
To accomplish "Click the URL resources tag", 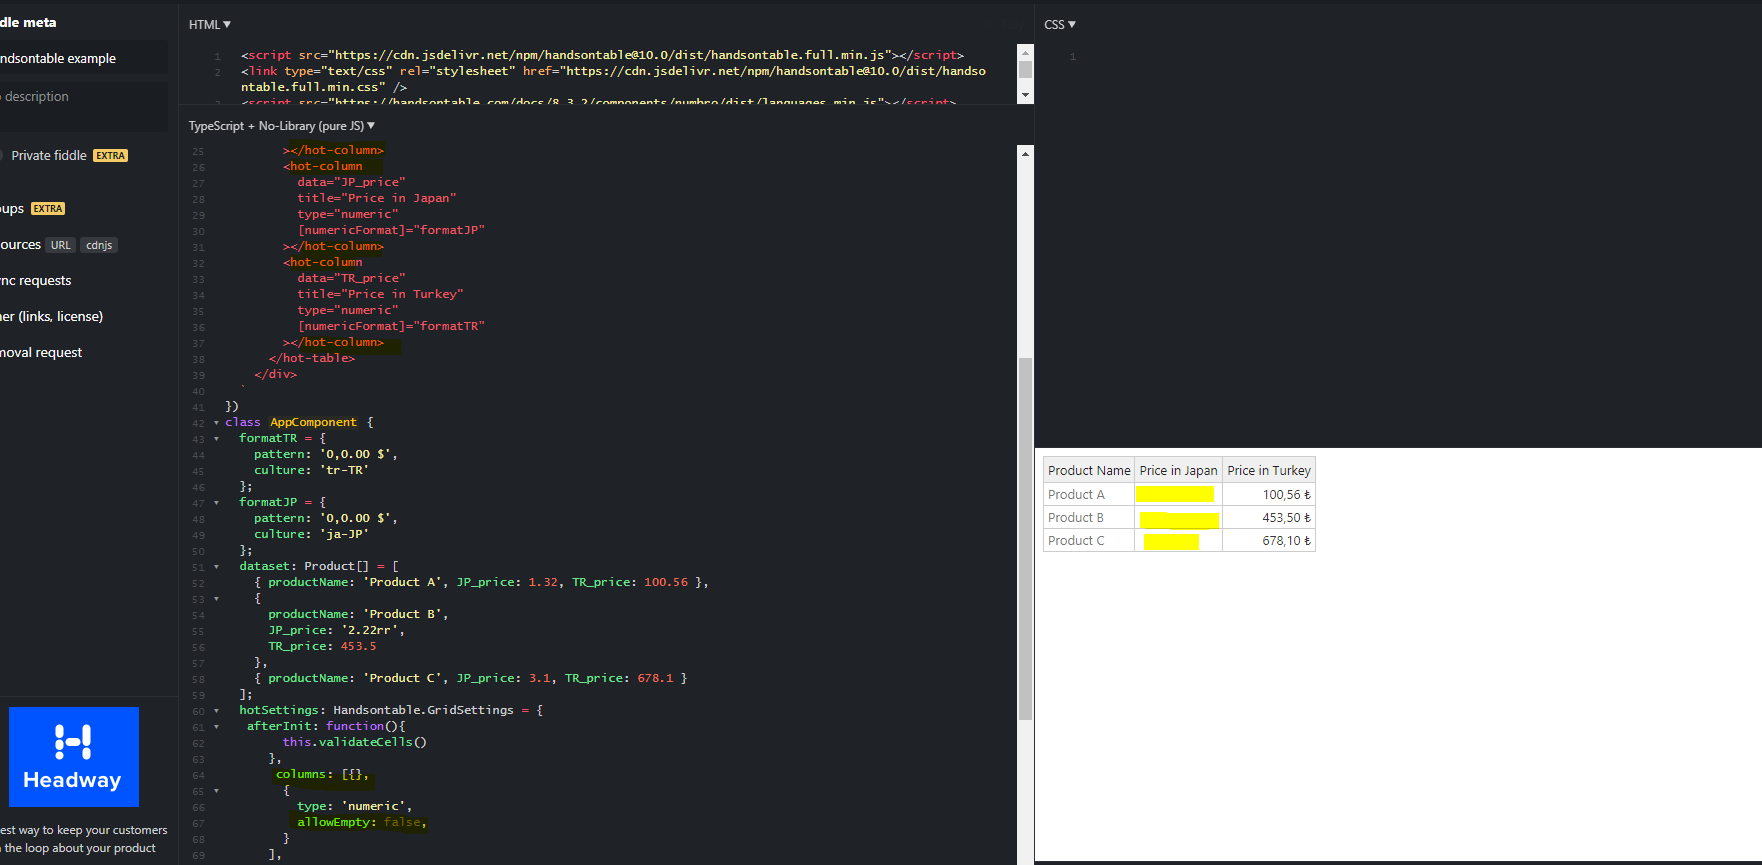I will pyautogui.click(x=61, y=245).
